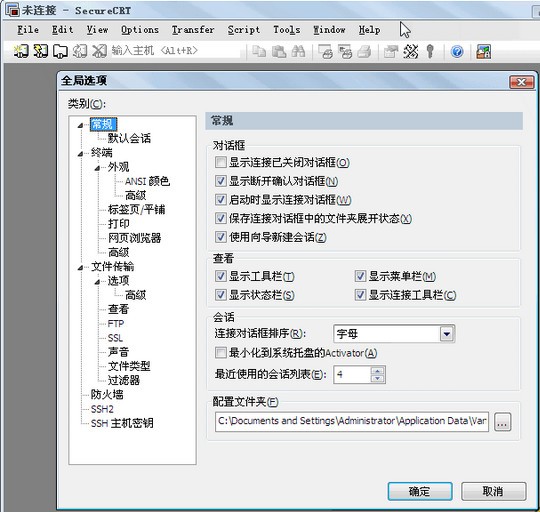This screenshot has height=512, width=540.
Task: Click the Find binoculars toolbar icon
Action: [298, 52]
